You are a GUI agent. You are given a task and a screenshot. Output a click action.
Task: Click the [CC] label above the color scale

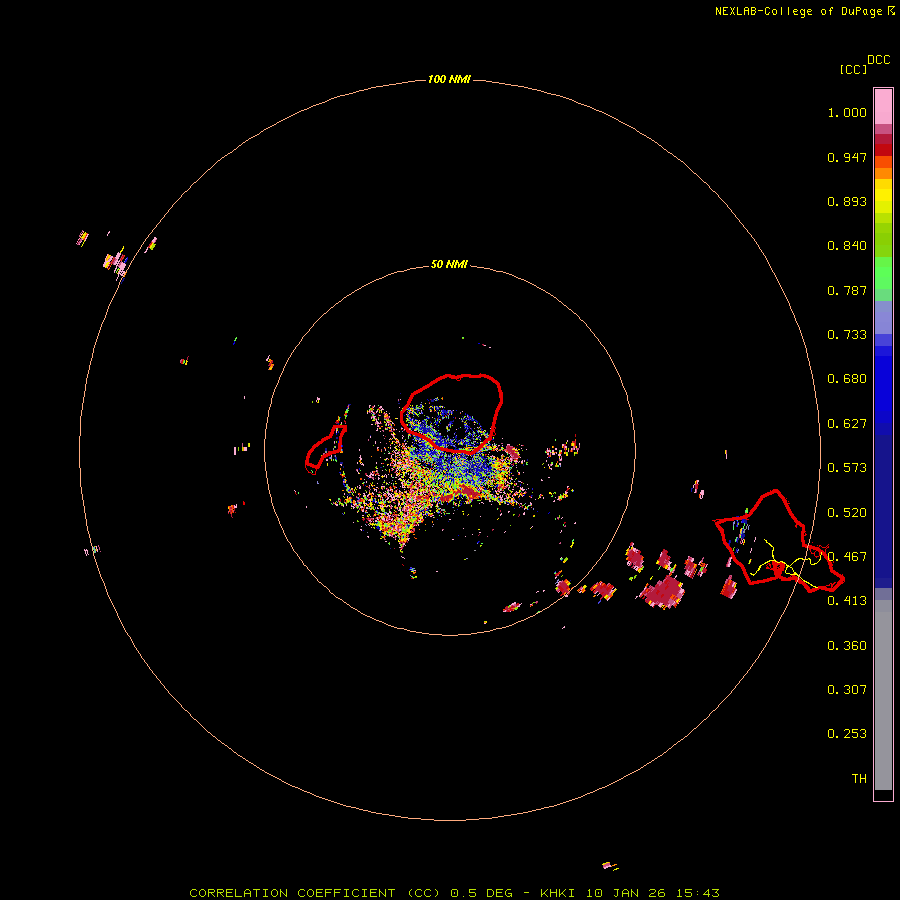(853, 69)
